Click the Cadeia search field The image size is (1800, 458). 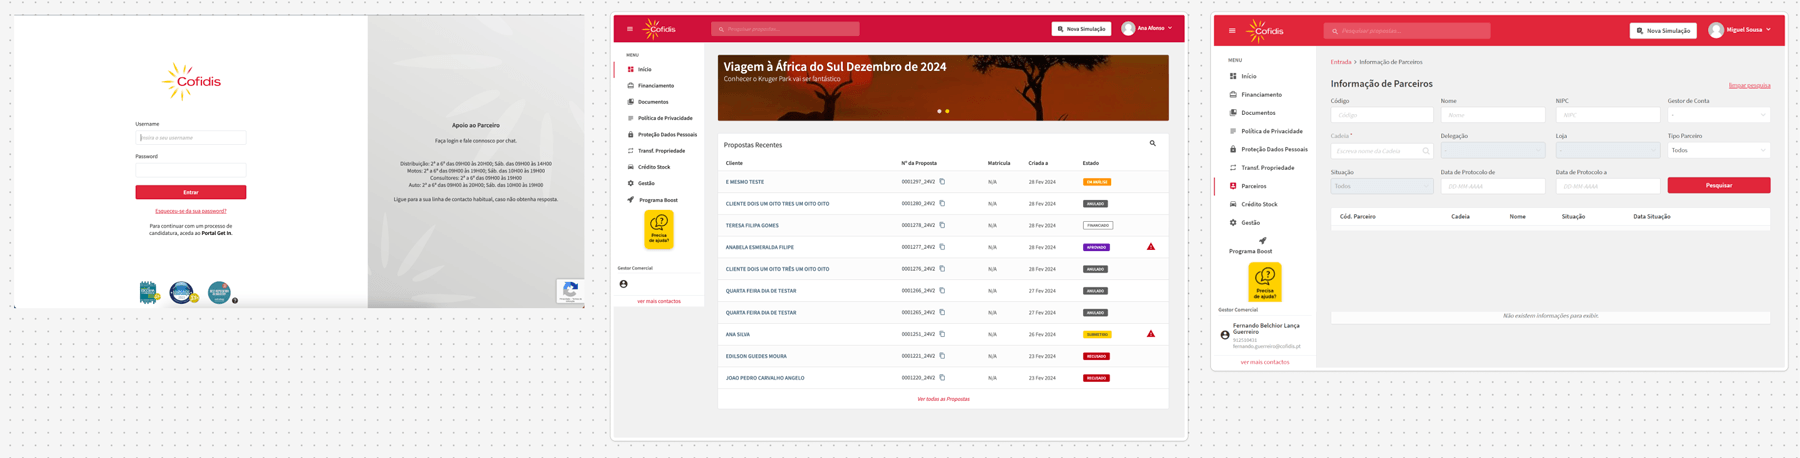pos(1382,150)
